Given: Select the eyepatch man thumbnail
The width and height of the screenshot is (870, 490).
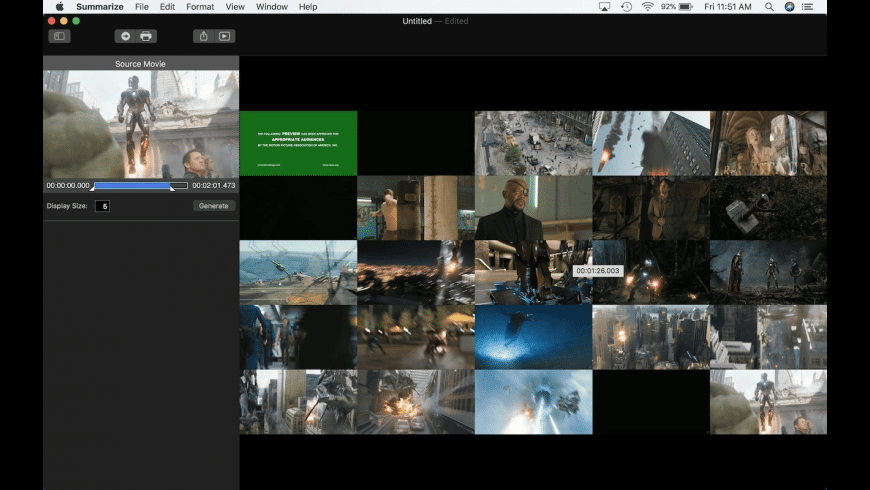Looking at the screenshot, I should (x=534, y=208).
